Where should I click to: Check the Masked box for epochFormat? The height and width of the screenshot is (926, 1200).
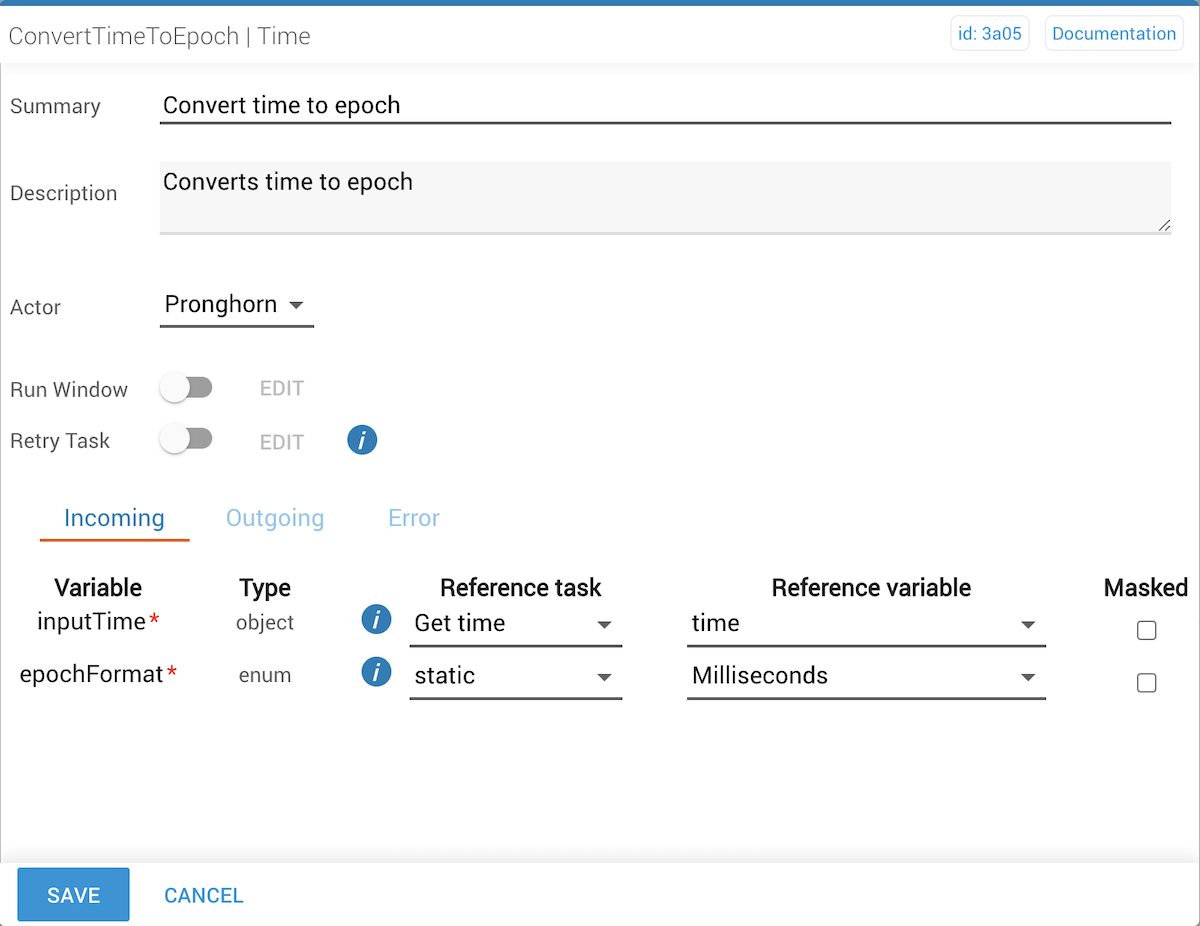point(1147,683)
